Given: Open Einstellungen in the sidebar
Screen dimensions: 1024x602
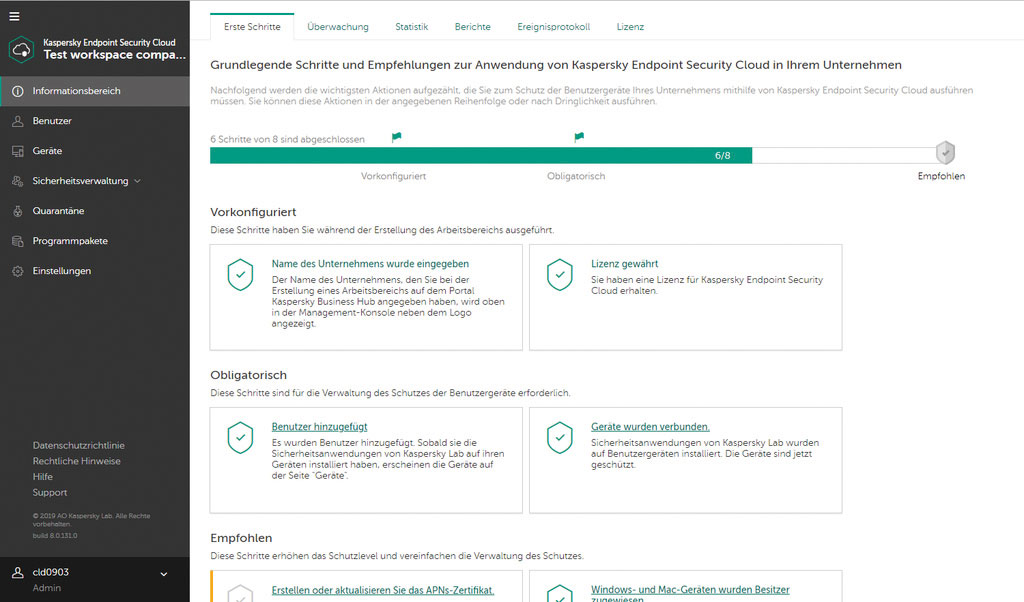Looking at the screenshot, I should [95, 272].
